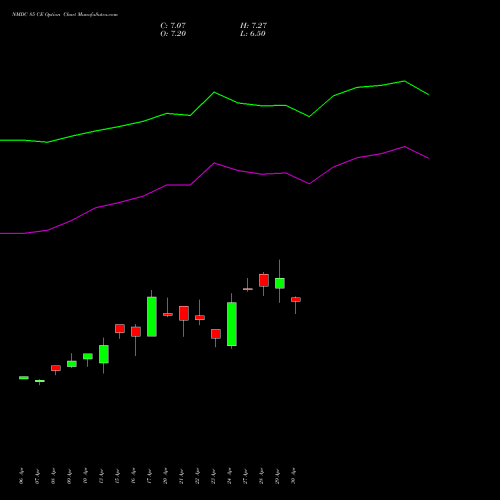Click the green upper band line
The width and height of the screenshot is (500, 500).
(214, 92)
